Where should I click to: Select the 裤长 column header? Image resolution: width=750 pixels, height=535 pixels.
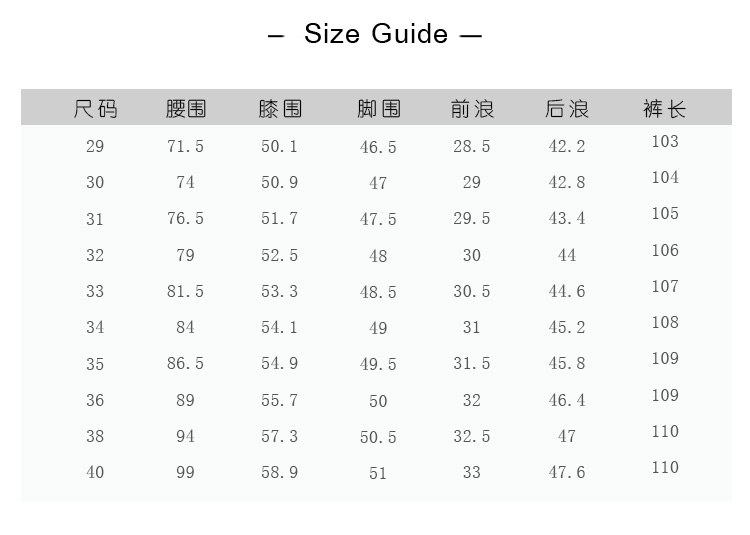click(x=665, y=108)
